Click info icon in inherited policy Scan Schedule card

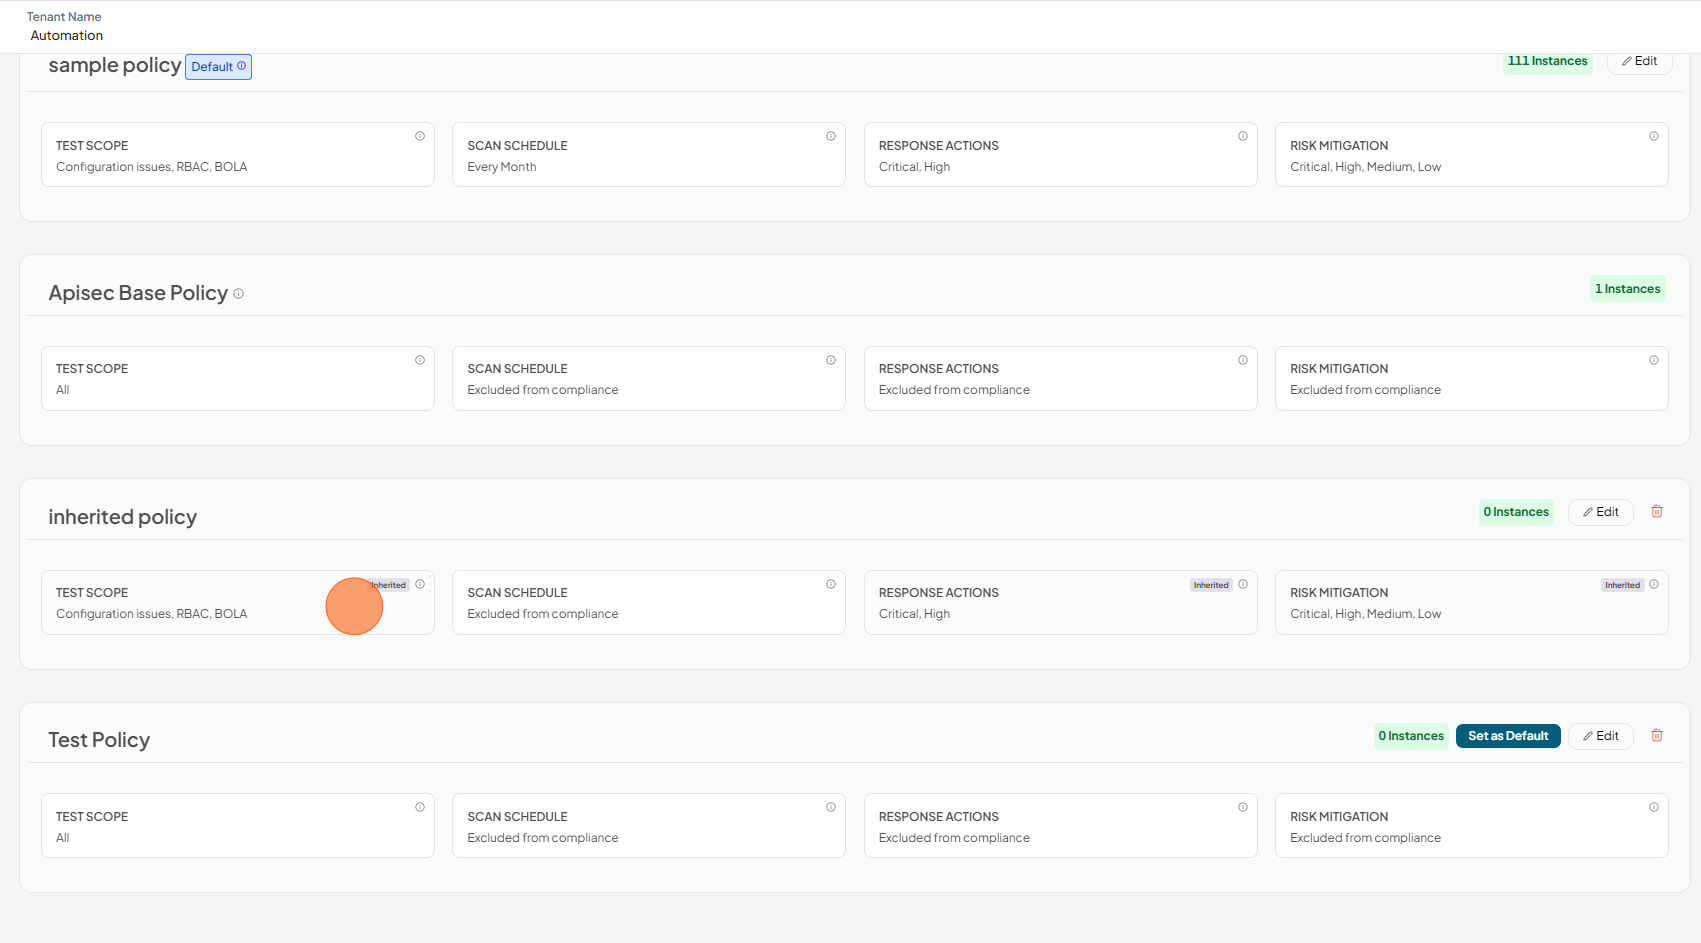pyautogui.click(x=831, y=584)
